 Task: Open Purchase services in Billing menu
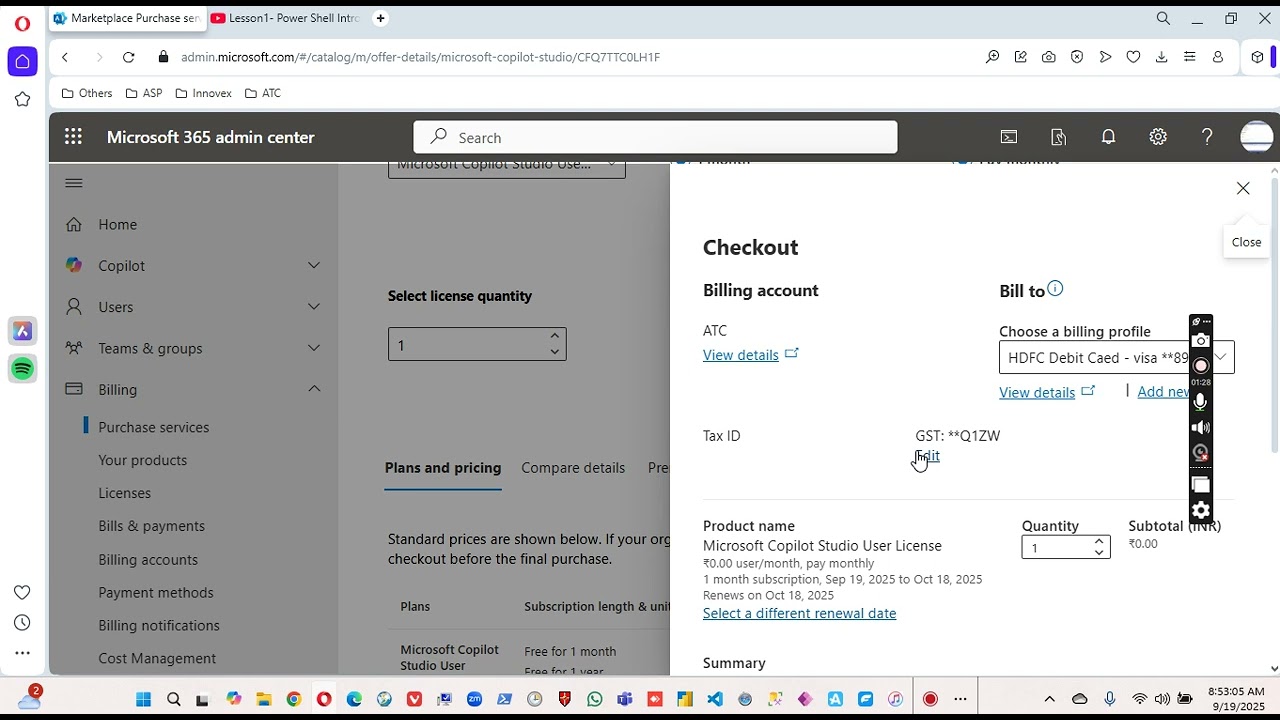(x=154, y=427)
